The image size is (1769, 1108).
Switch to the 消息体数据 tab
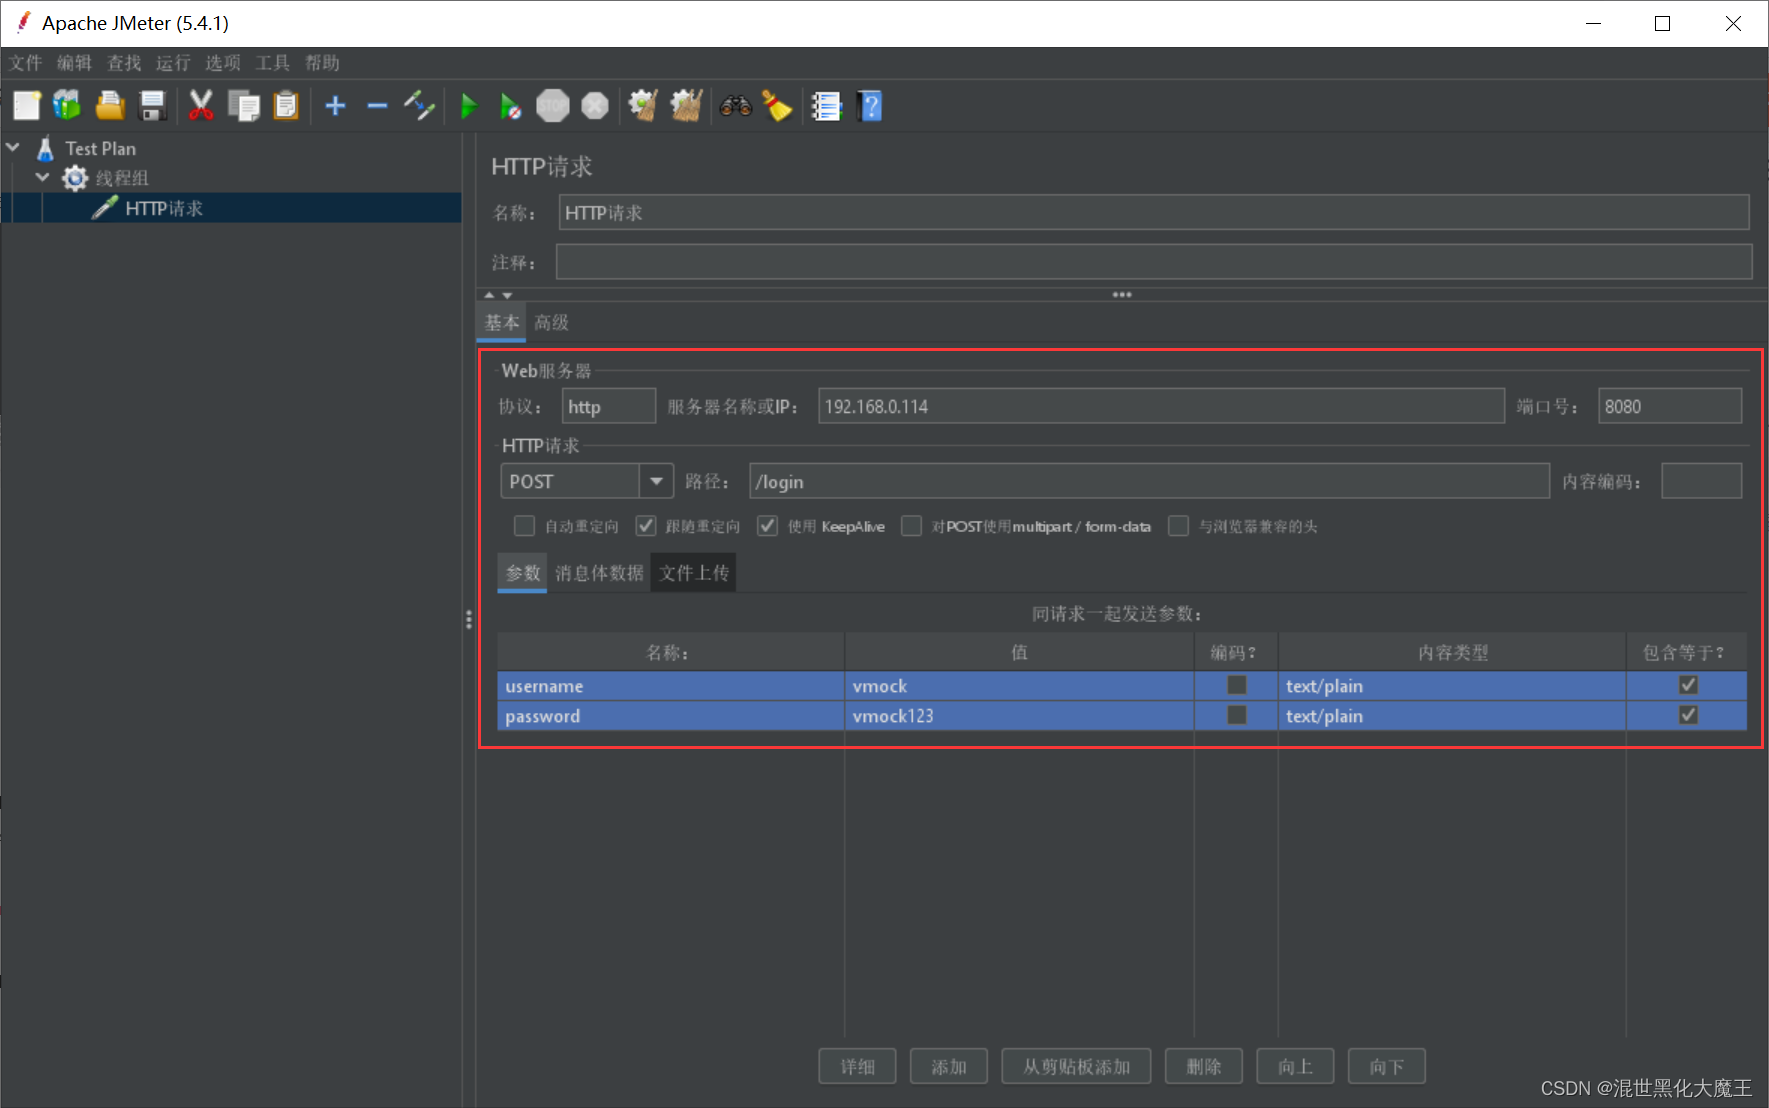[x=599, y=573]
